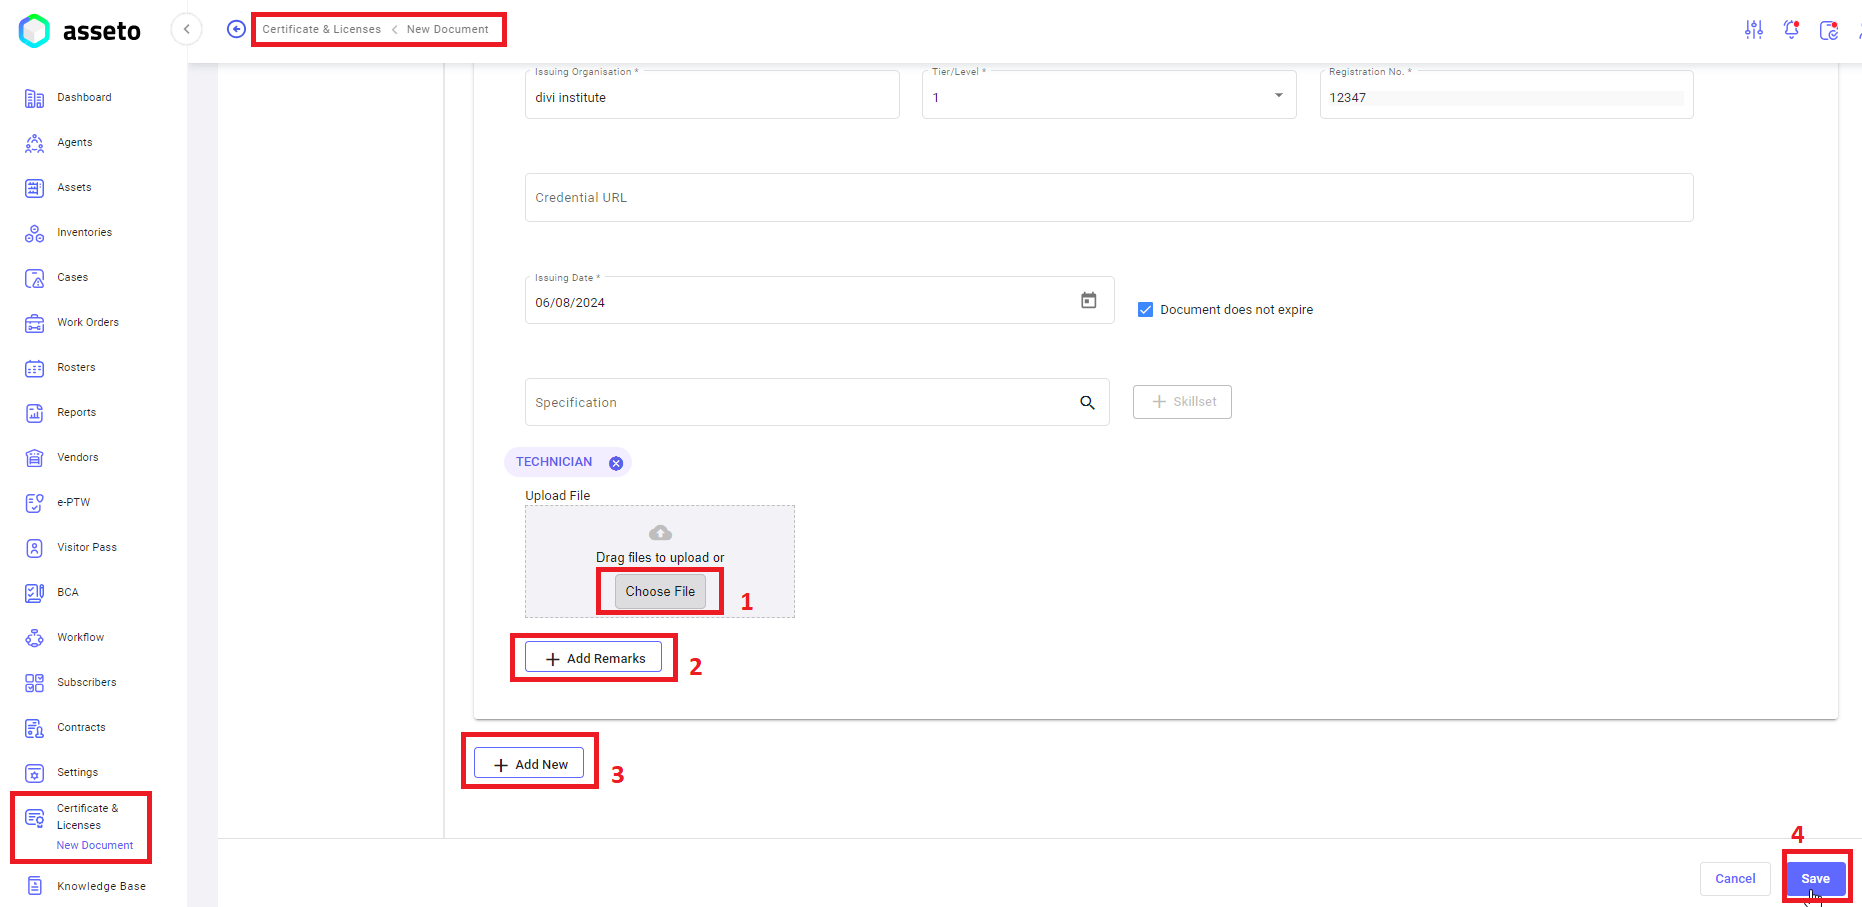
Task: Focus the Credential URL field
Action: coord(1109,198)
